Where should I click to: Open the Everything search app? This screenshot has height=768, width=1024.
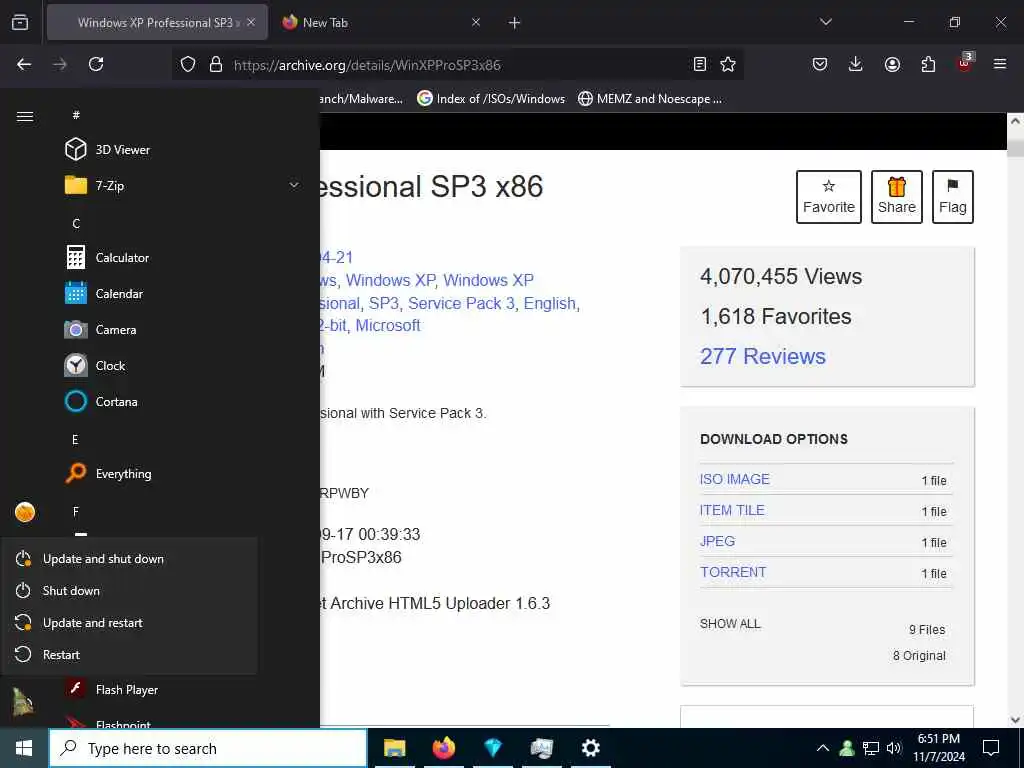pos(108,473)
